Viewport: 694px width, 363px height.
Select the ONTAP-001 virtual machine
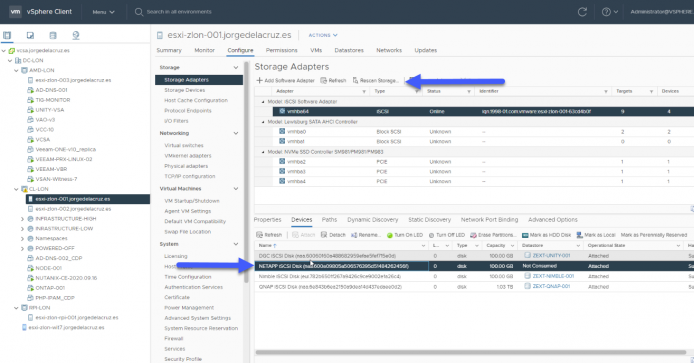click(x=50, y=288)
